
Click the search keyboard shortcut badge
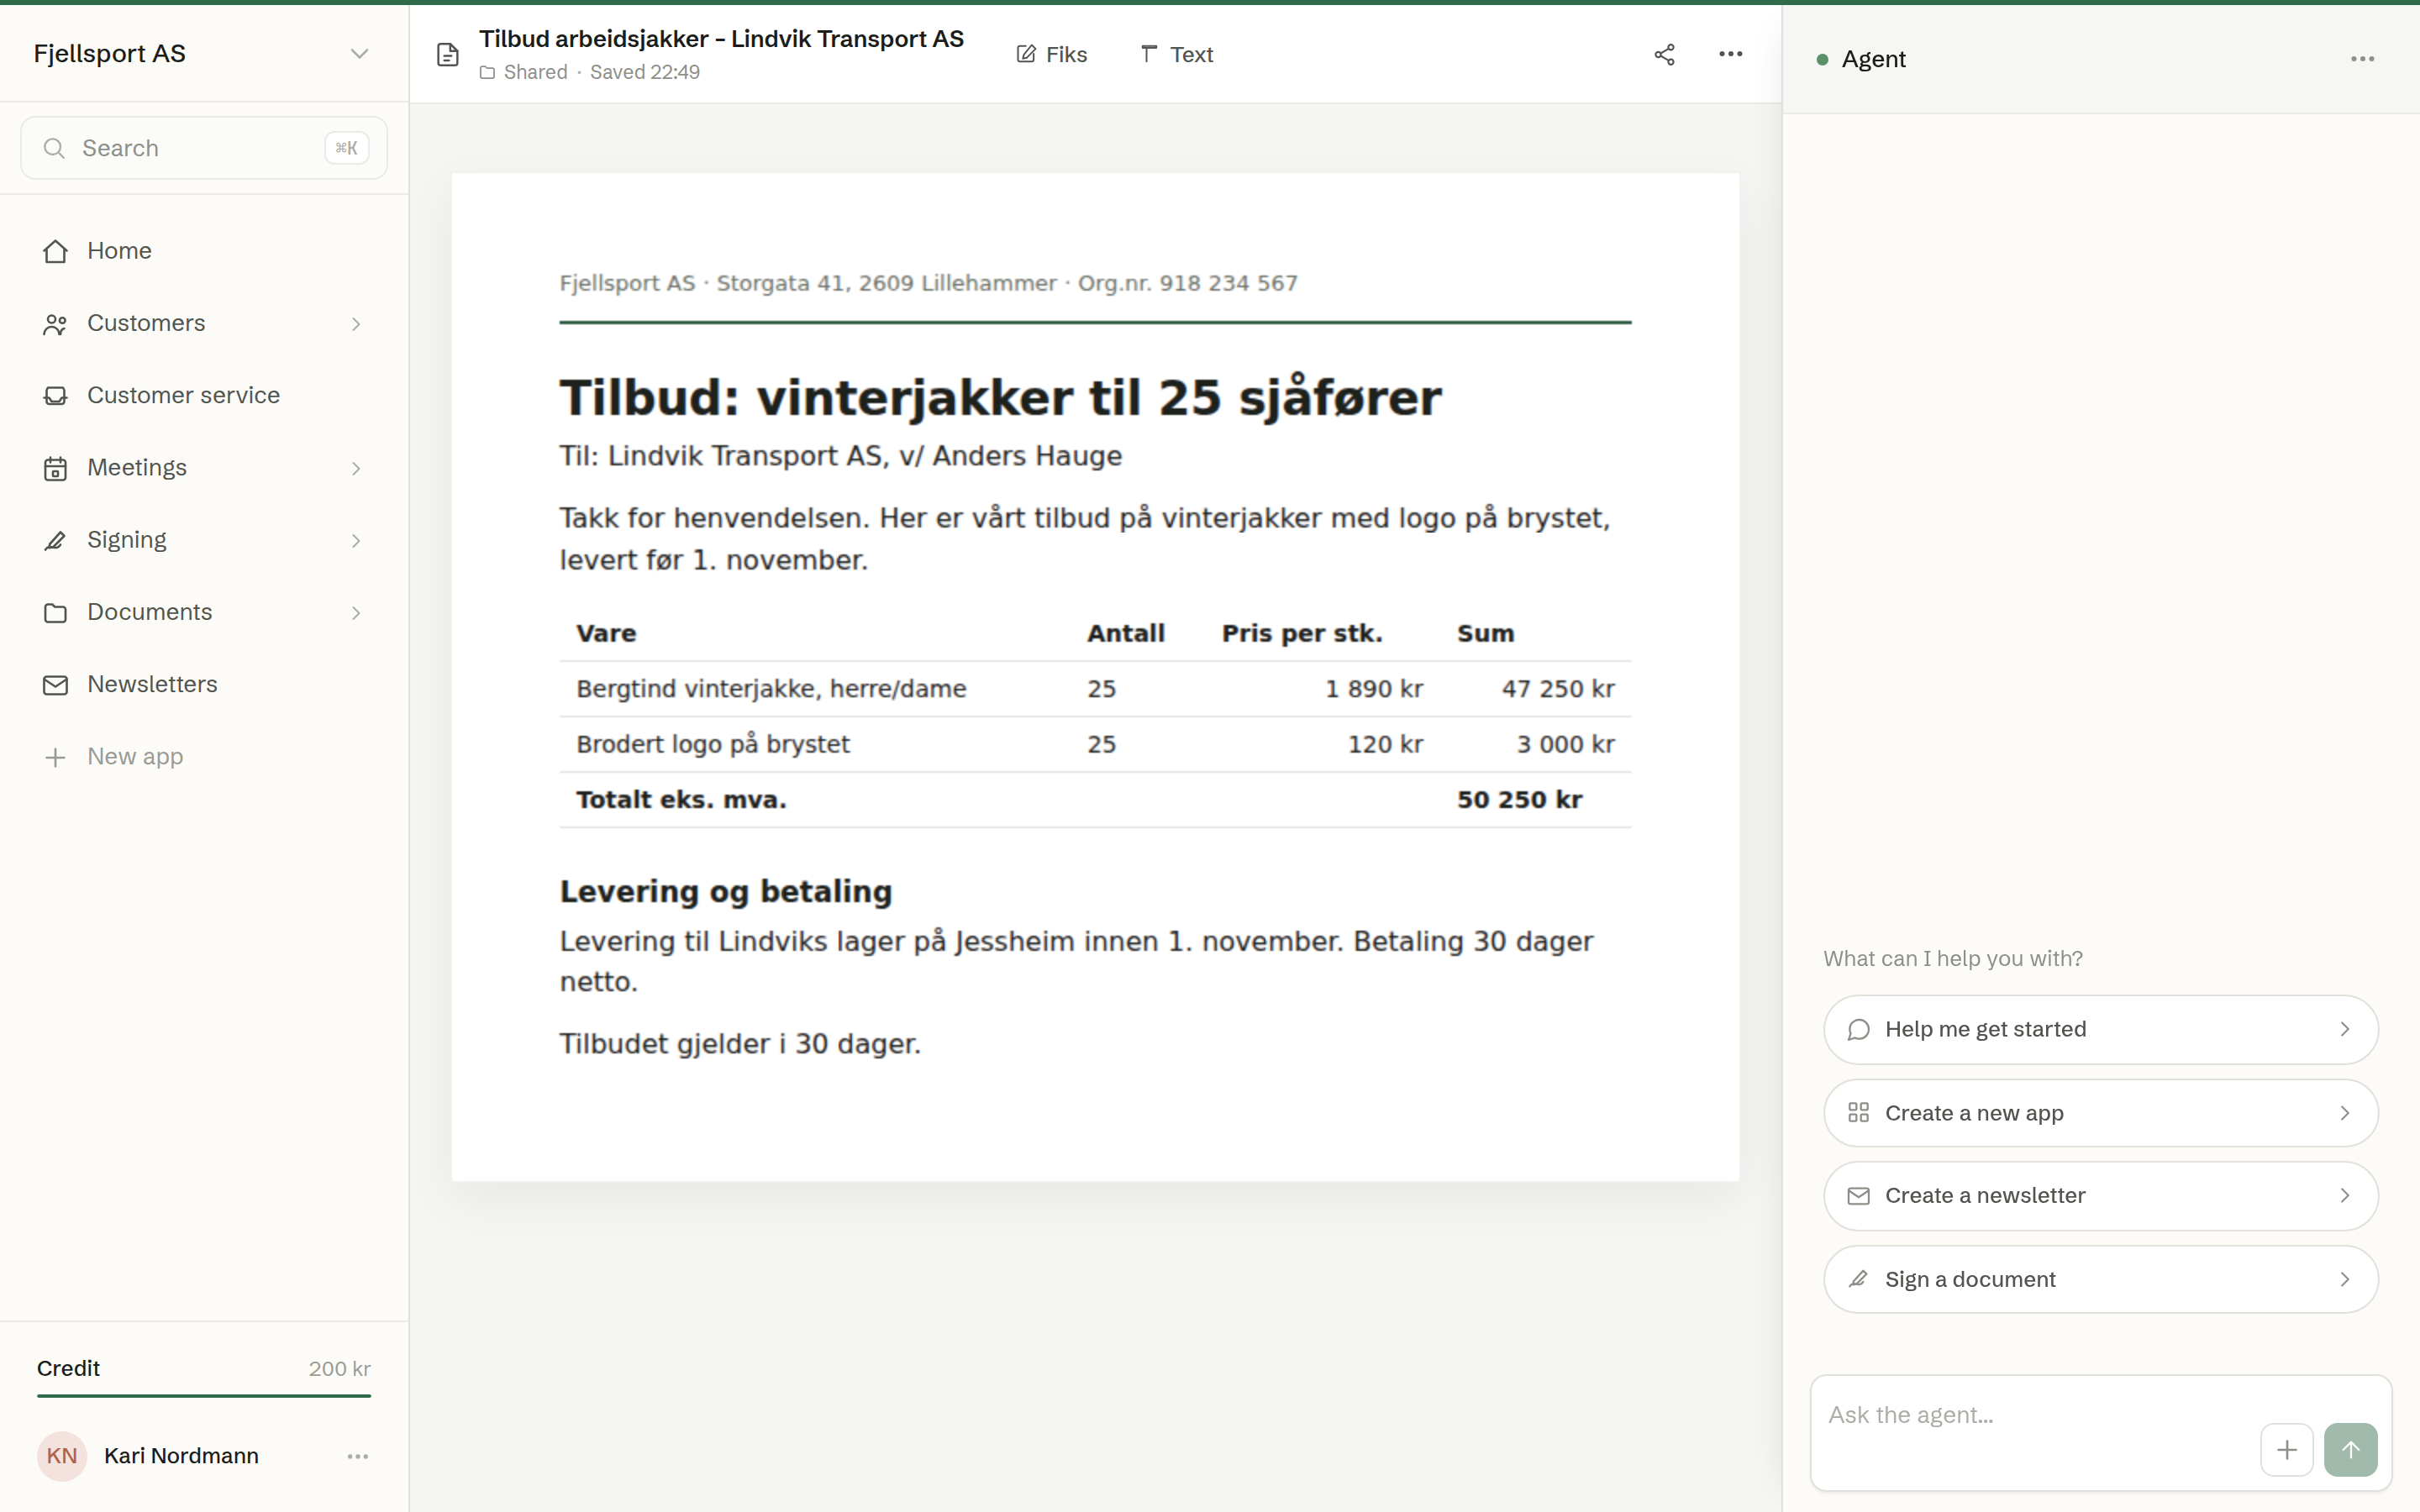[347, 148]
